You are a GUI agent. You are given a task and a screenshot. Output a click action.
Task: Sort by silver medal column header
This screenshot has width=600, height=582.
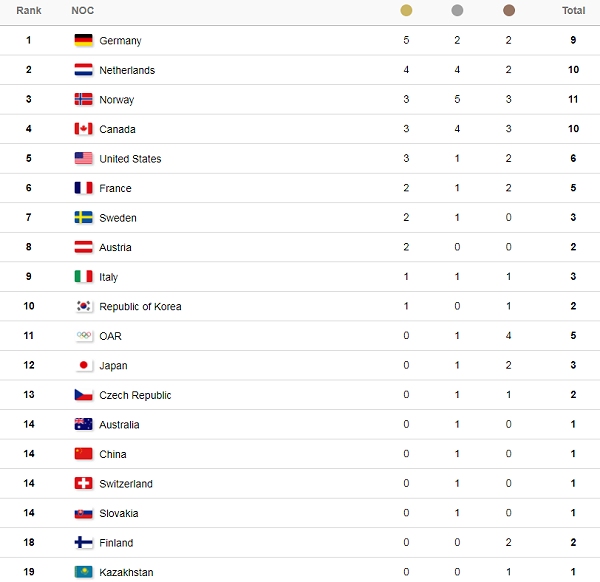[x=457, y=10]
